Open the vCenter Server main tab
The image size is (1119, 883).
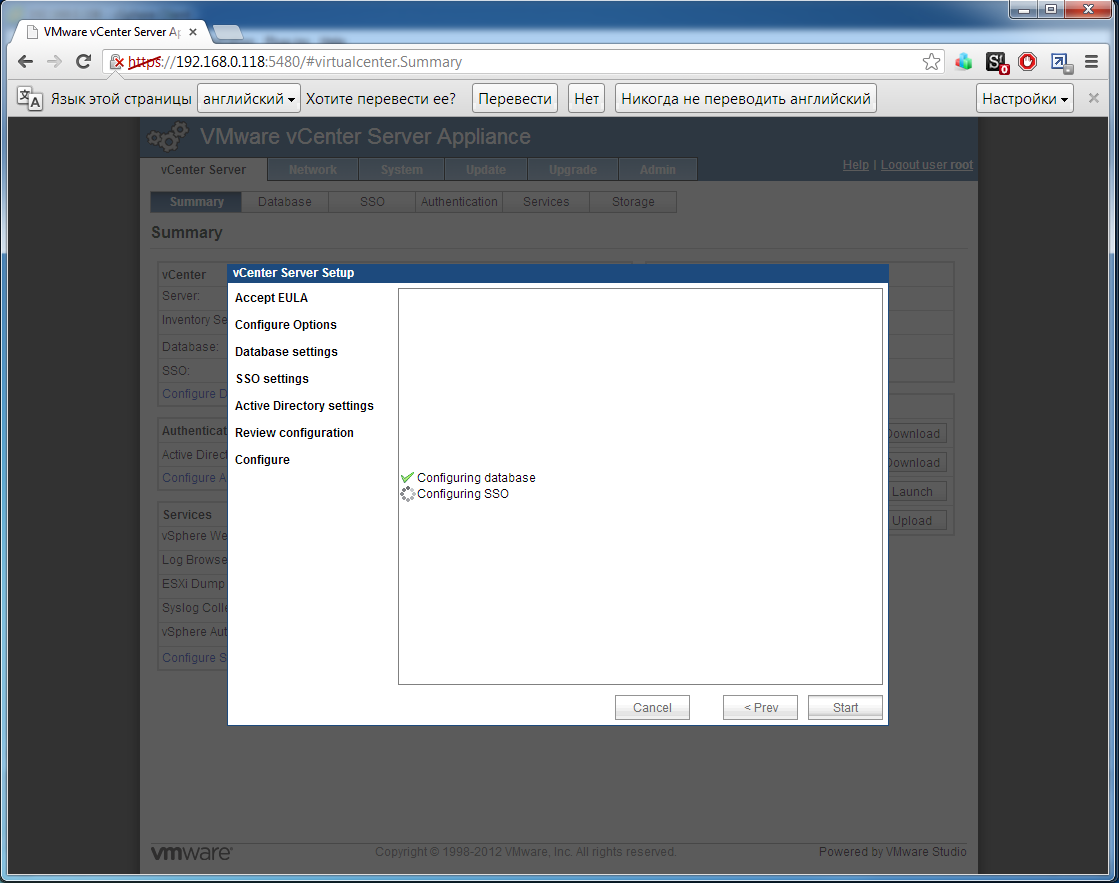203,169
